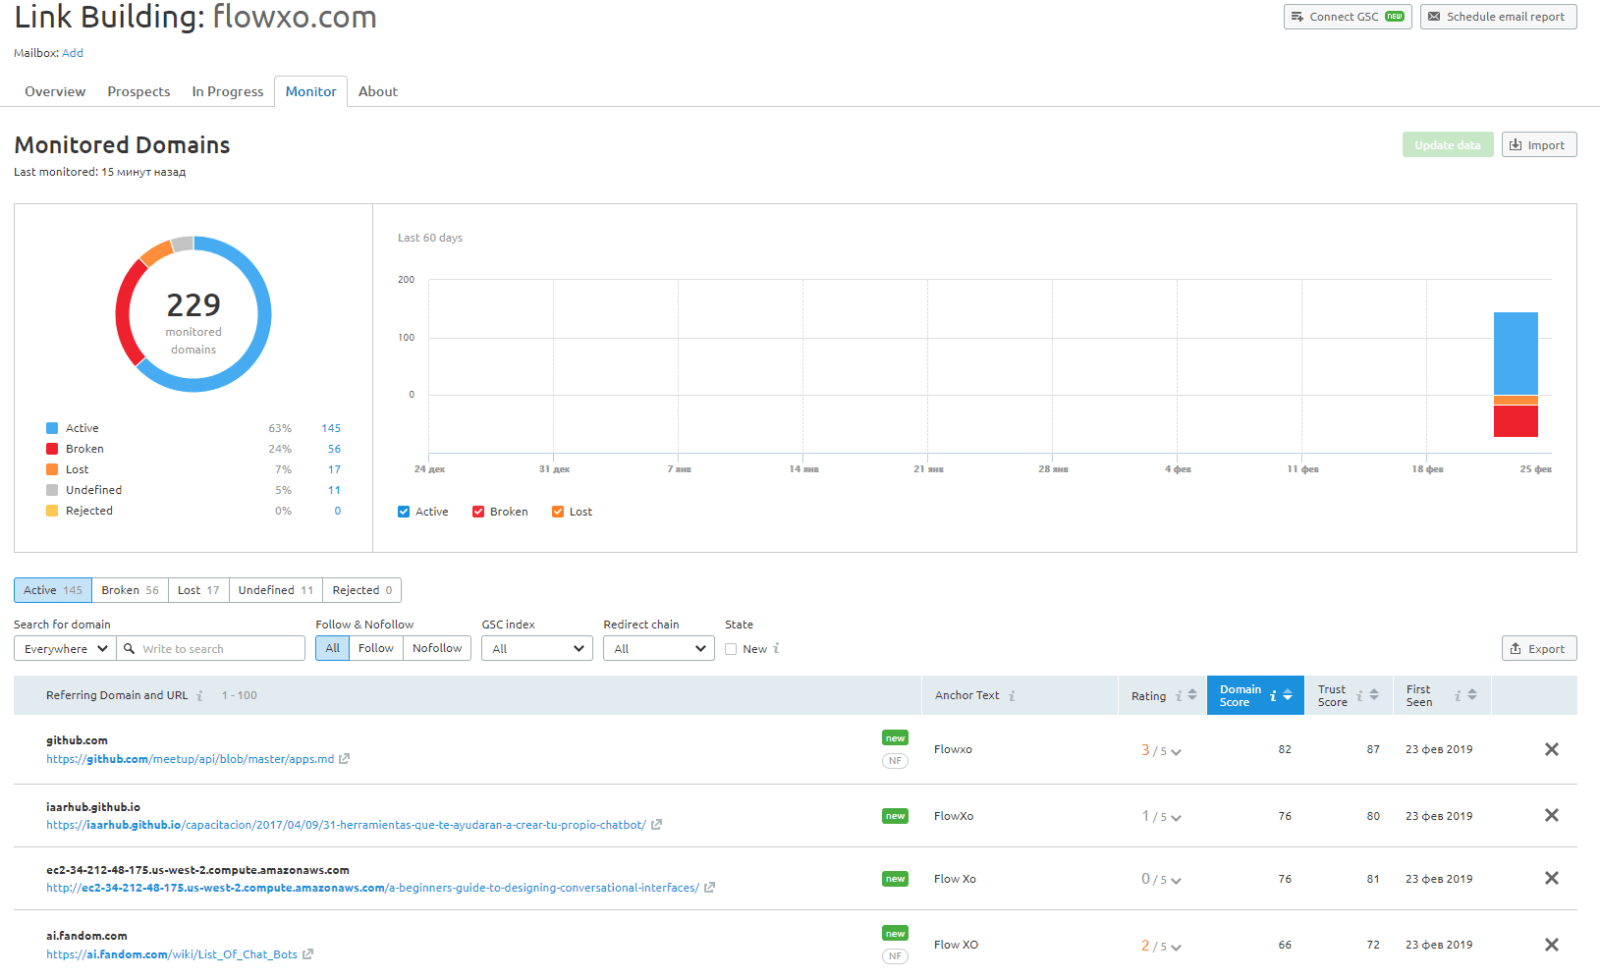The width and height of the screenshot is (1600, 979).
Task: Open the ai.fandom.com List_Of_Chat_Bots link
Action: 172,954
